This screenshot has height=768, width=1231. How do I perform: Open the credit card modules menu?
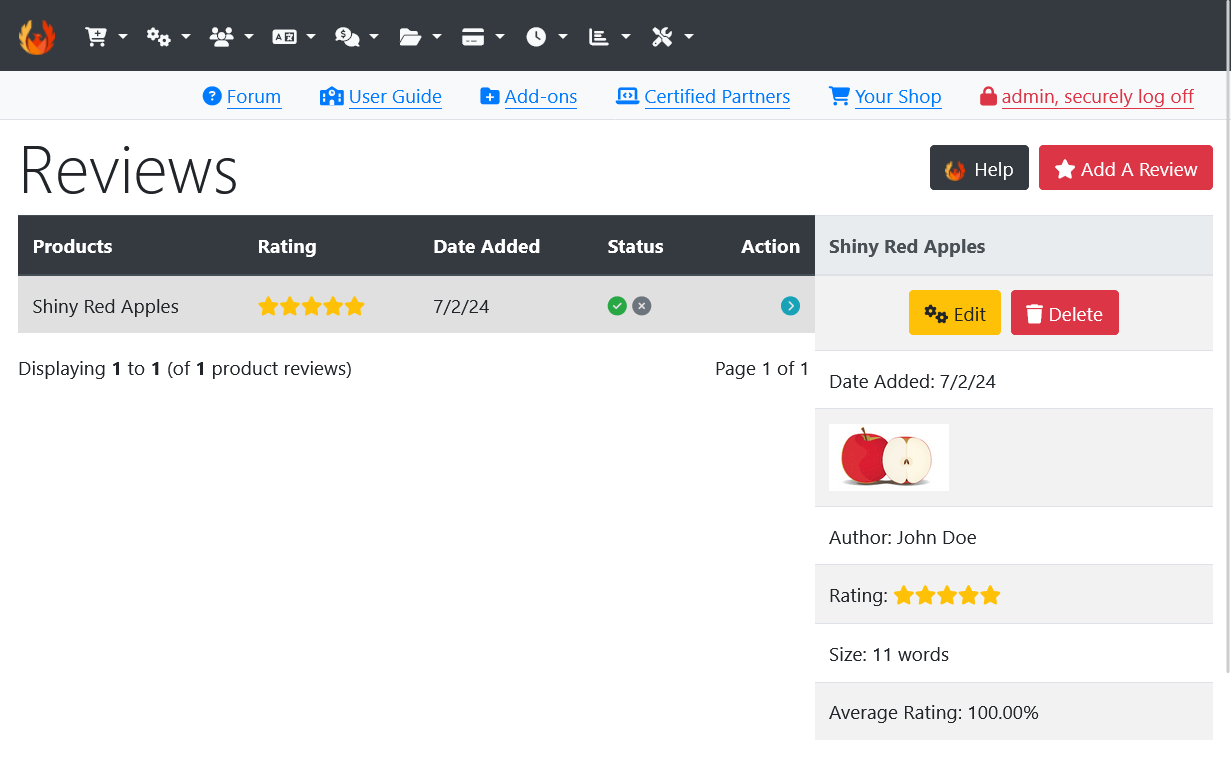[483, 37]
